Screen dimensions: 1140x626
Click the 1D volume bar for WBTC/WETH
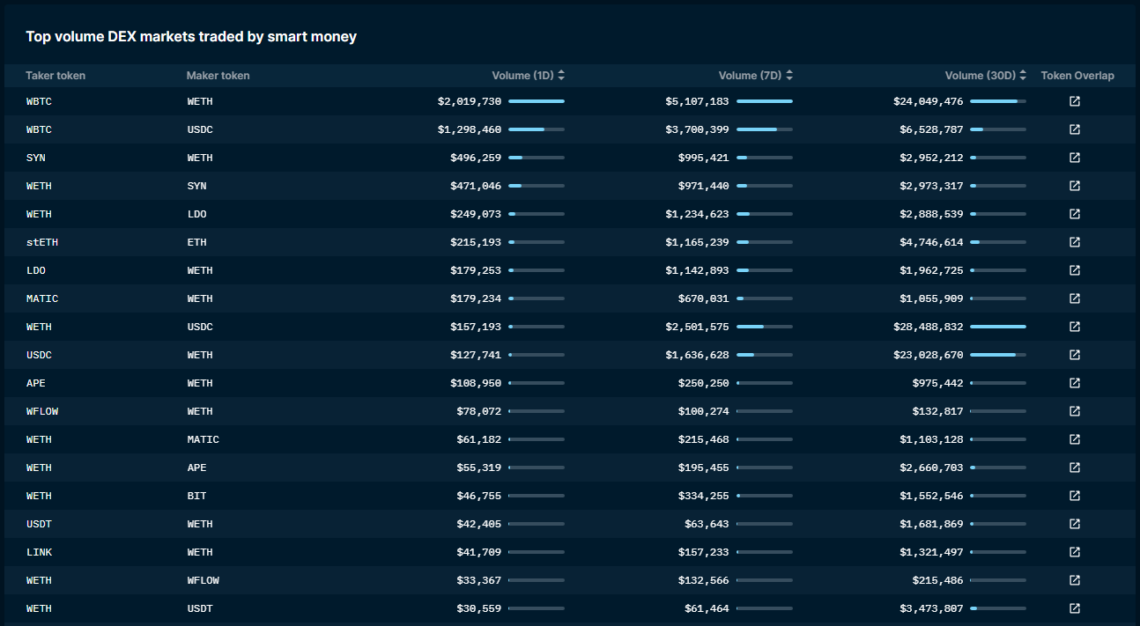point(536,101)
